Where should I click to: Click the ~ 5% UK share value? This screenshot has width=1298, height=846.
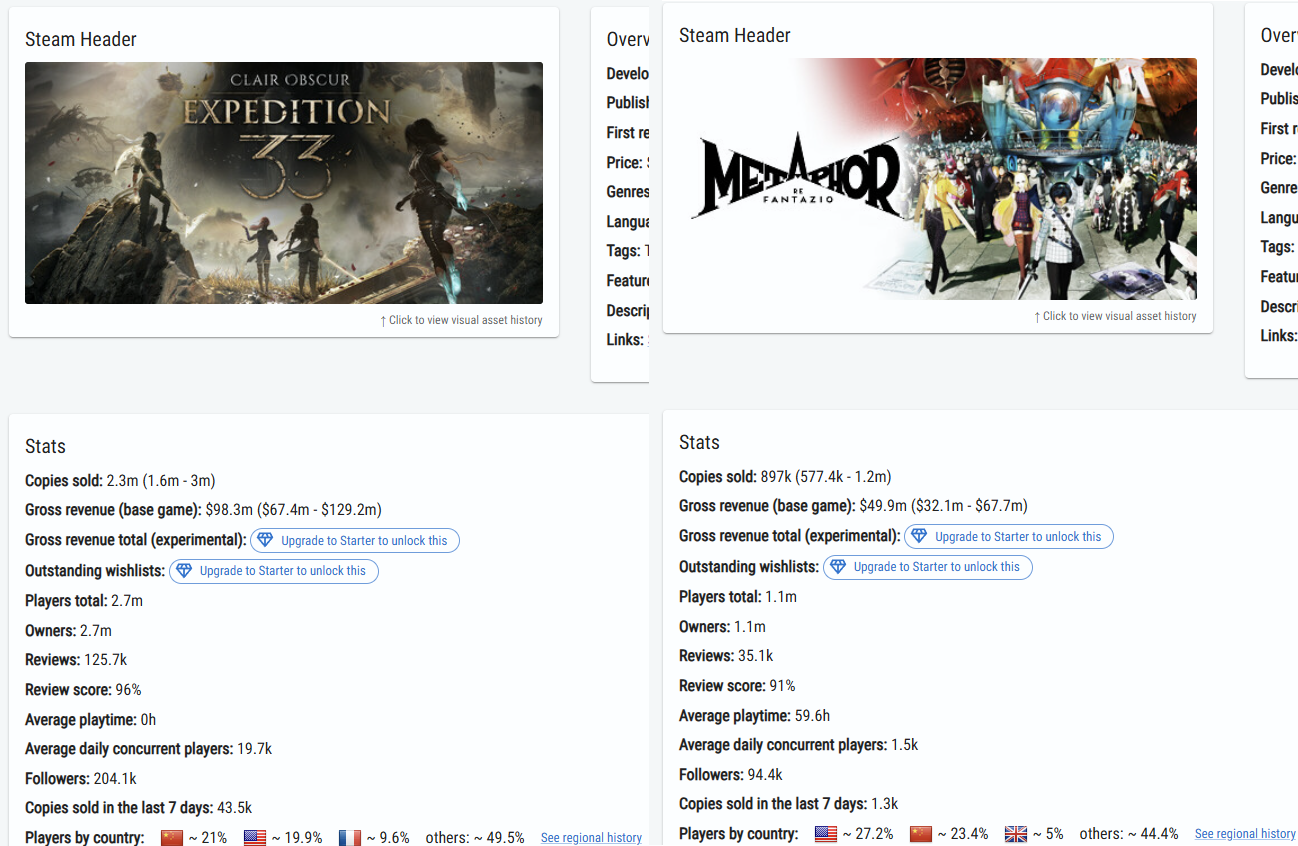(x=1048, y=834)
